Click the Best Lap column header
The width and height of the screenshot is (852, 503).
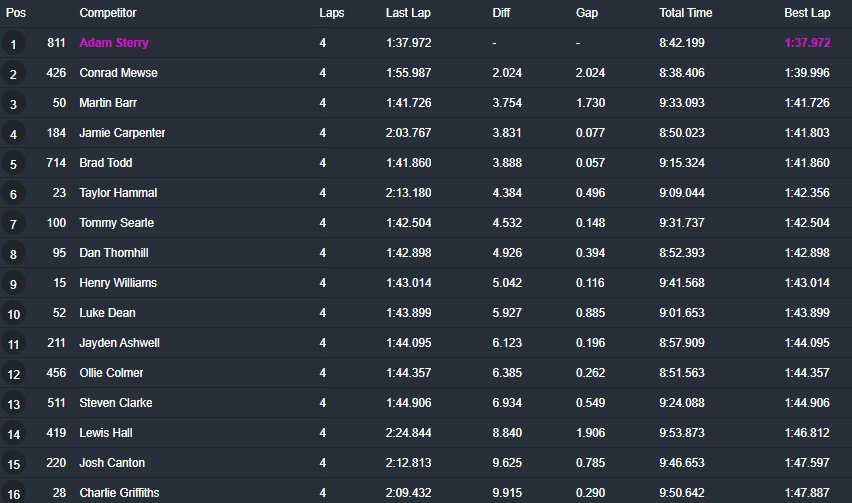tap(807, 13)
